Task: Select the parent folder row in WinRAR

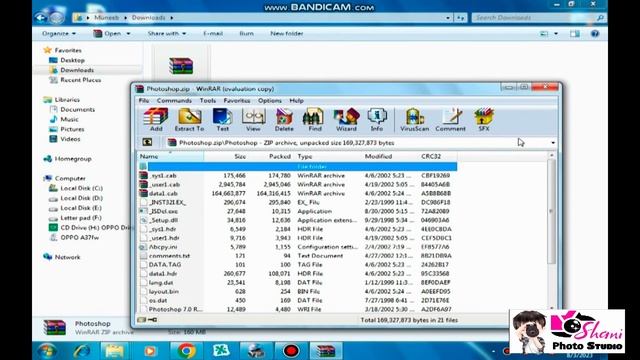Action: click(298, 167)
